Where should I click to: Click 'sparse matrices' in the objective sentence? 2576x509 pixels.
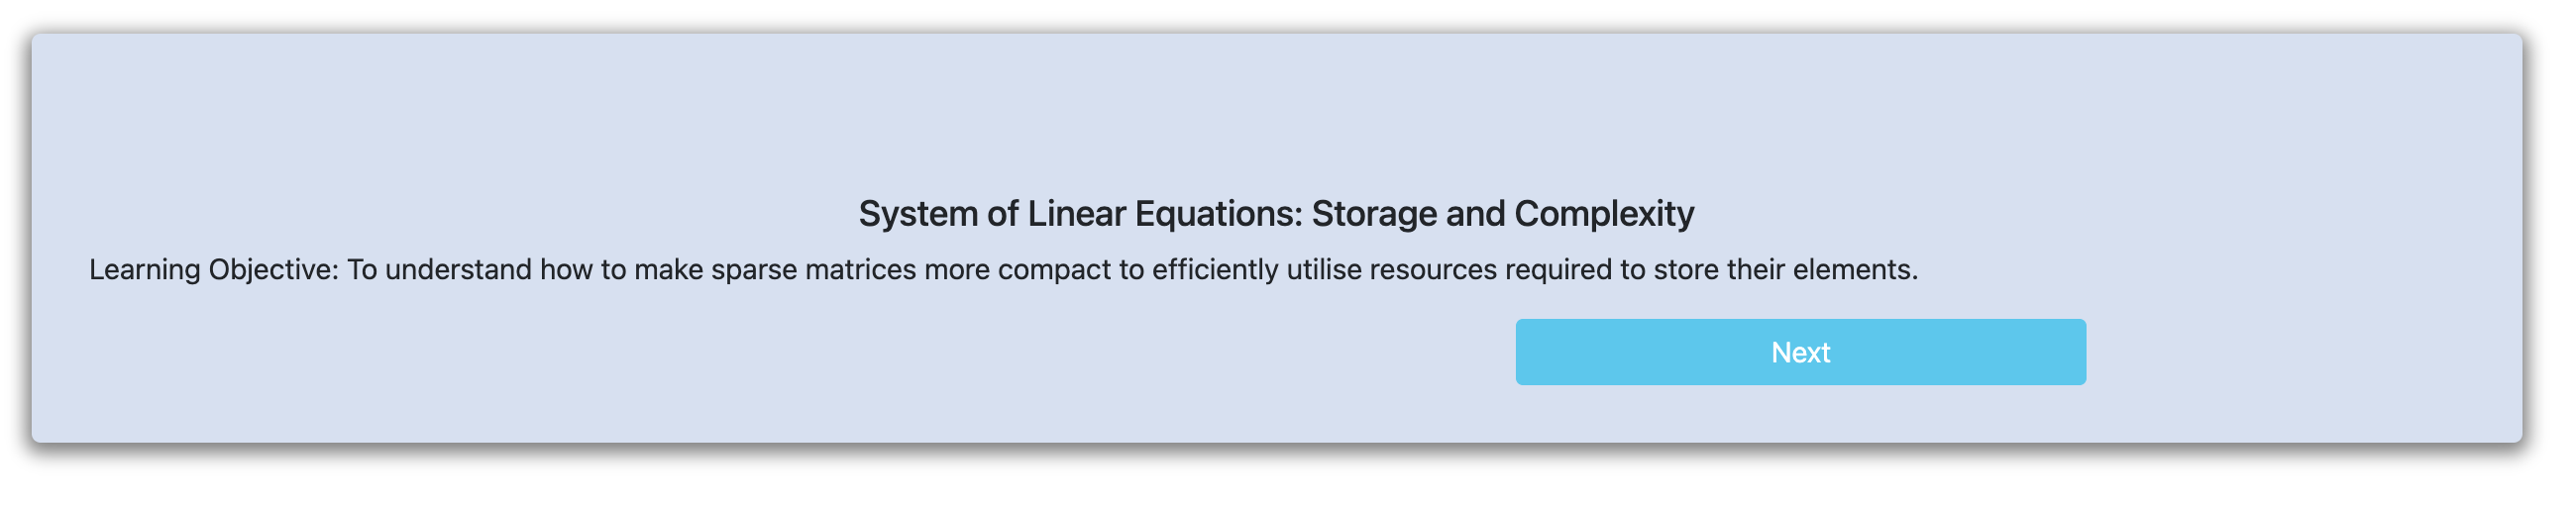click(x=813, y=270)
